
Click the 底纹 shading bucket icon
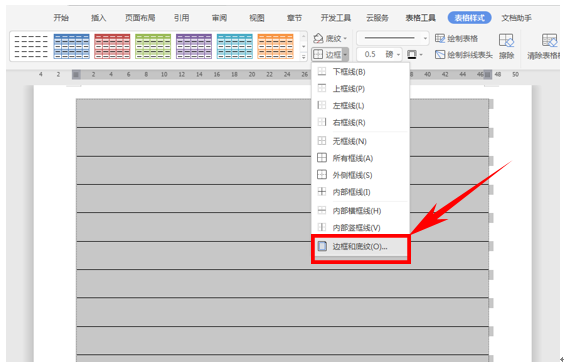click(318, 38)
